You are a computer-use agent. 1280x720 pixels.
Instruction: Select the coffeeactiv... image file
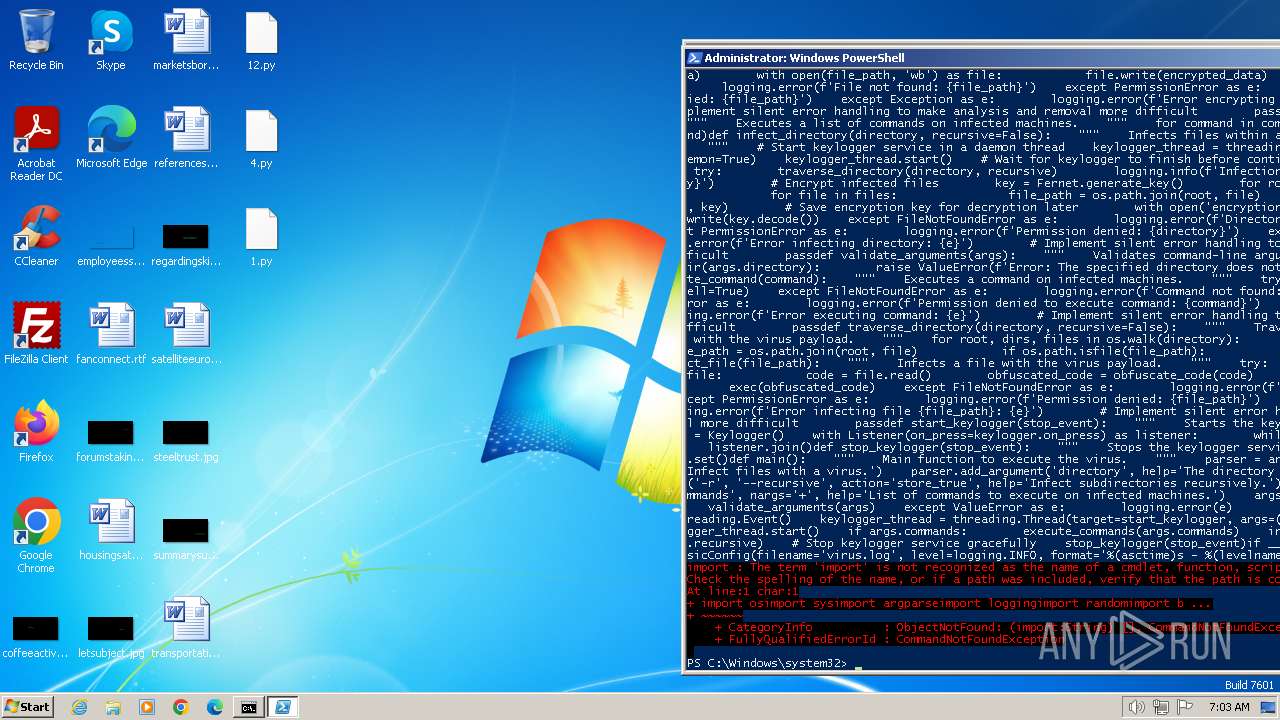pyautogui.click(x=36, y=636)
